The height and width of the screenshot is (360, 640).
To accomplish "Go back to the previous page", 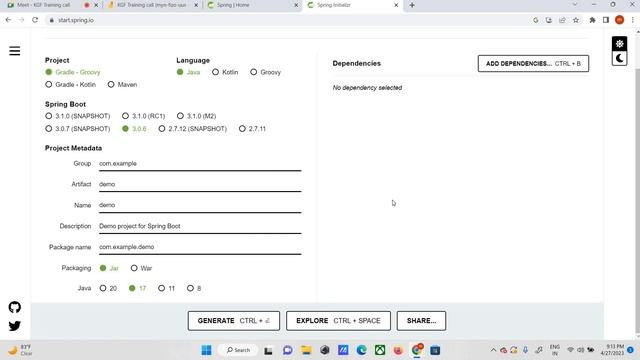I will click(x=8, y=20).
